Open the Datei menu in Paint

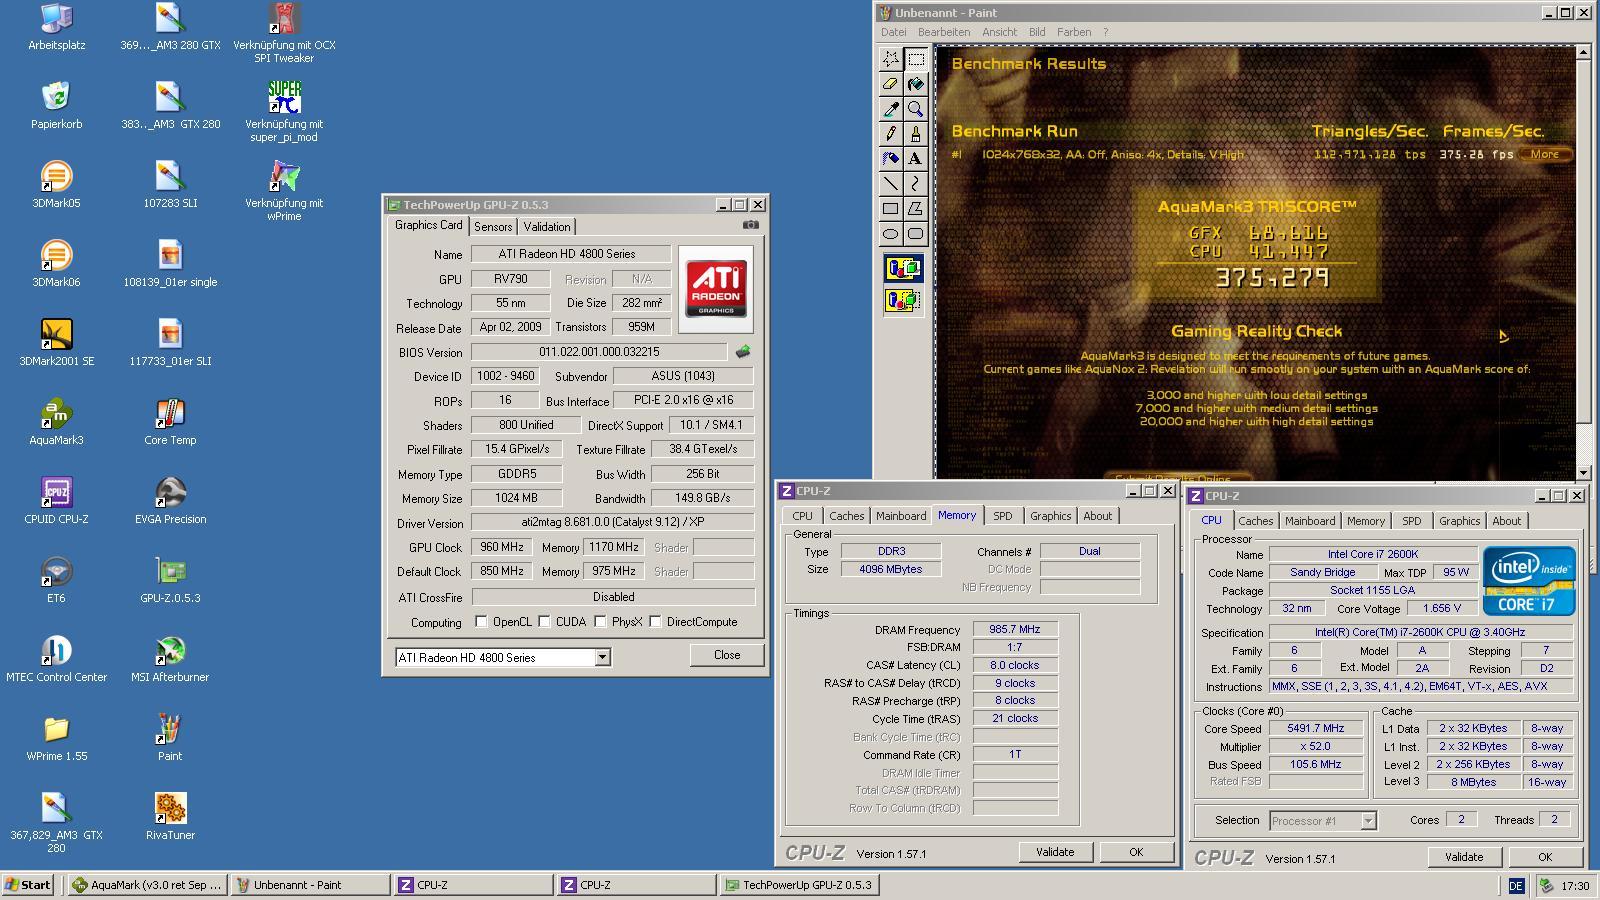(x=893, y=32)
